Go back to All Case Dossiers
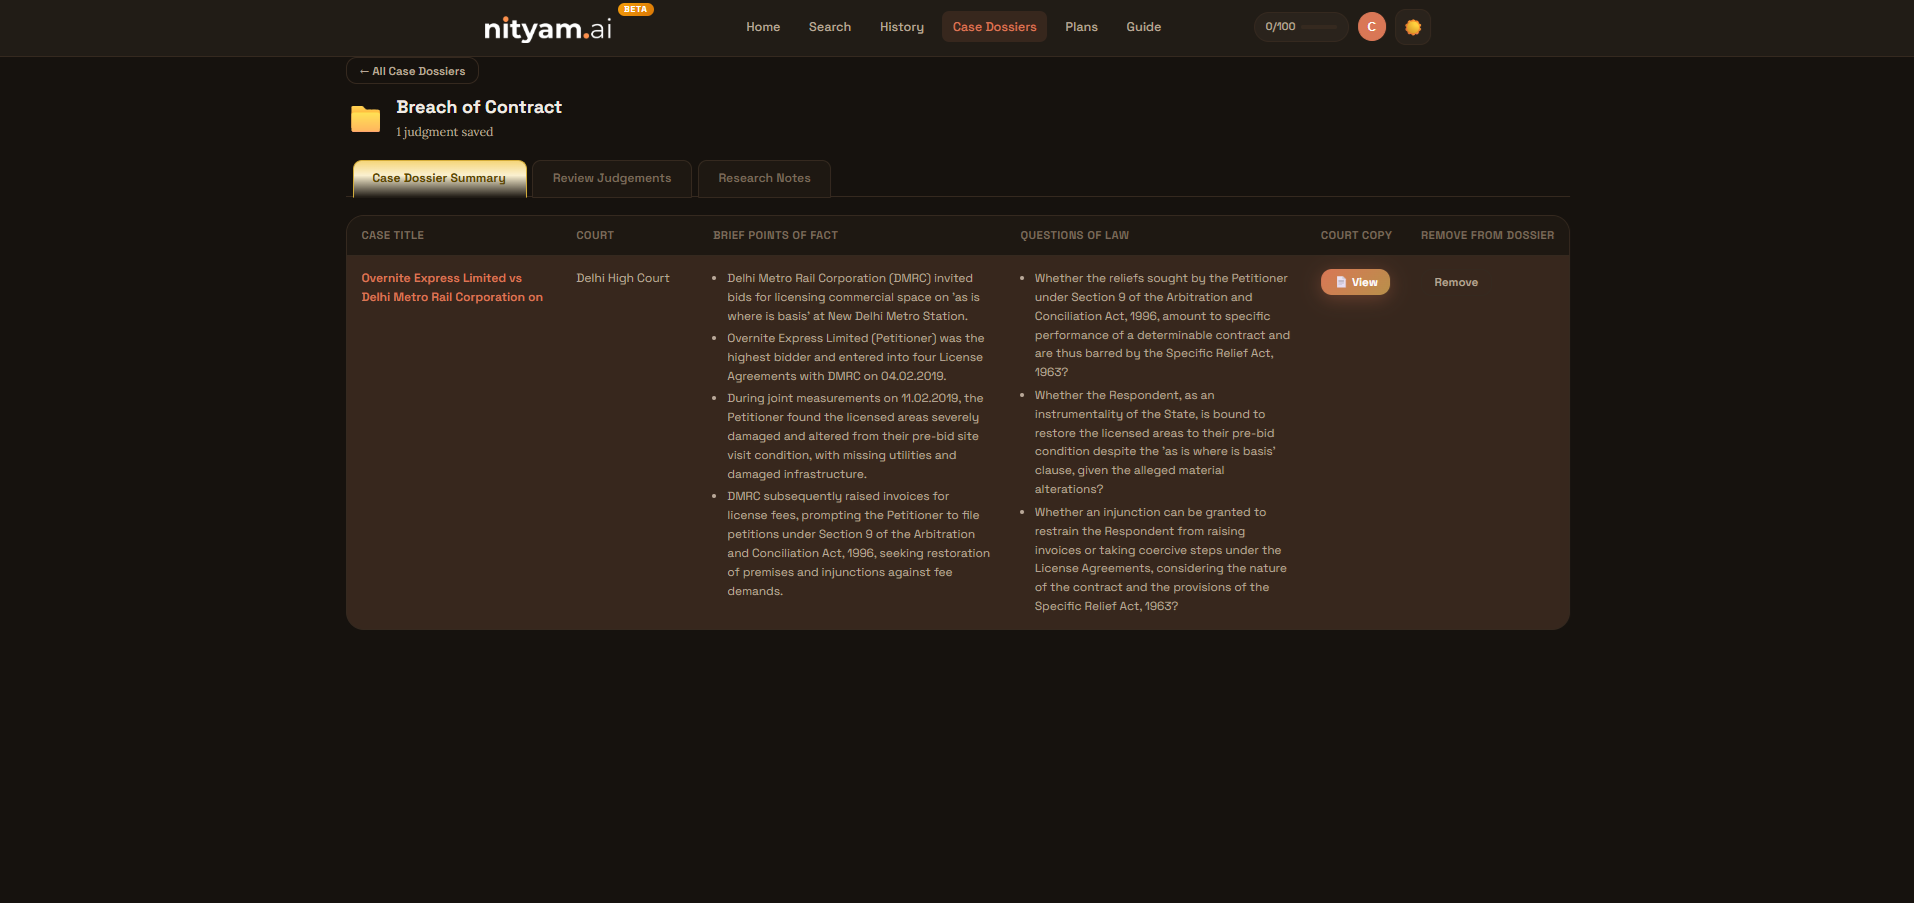 [412, 71]
